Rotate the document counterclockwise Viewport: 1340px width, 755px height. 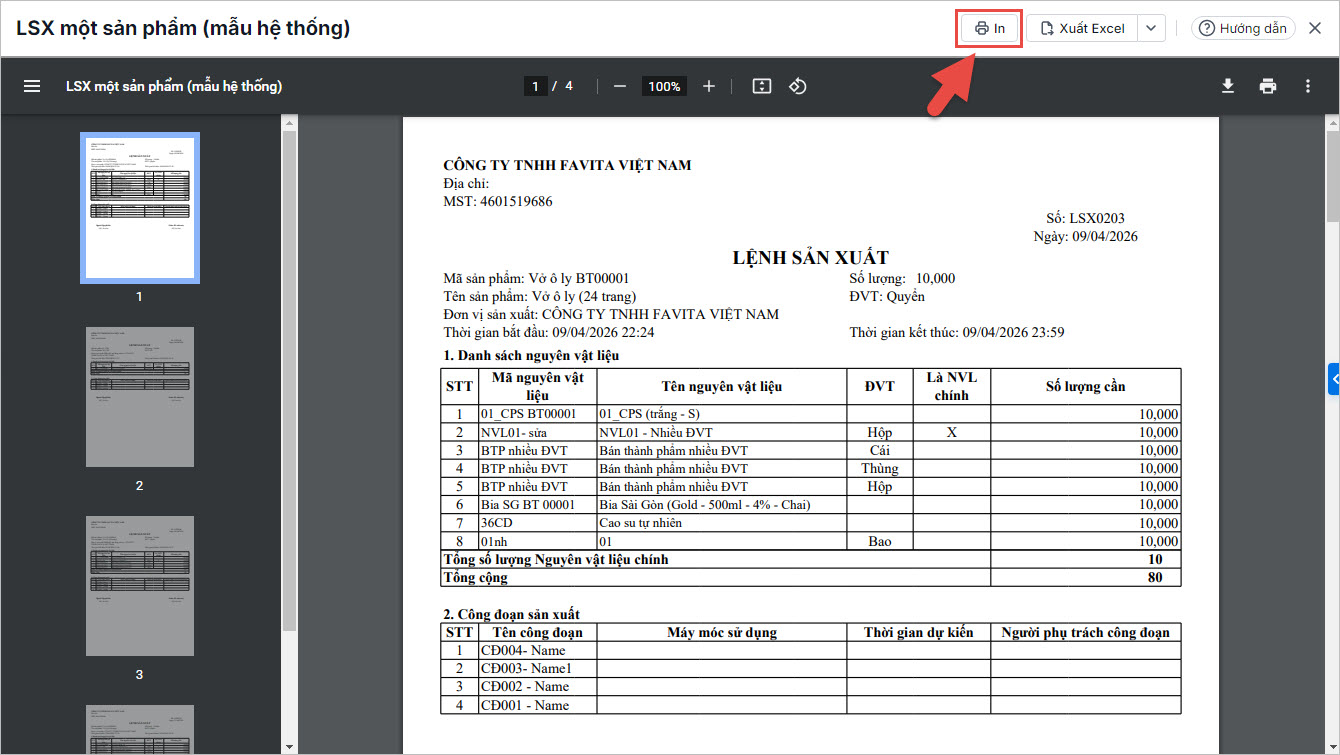coord(797,86)
